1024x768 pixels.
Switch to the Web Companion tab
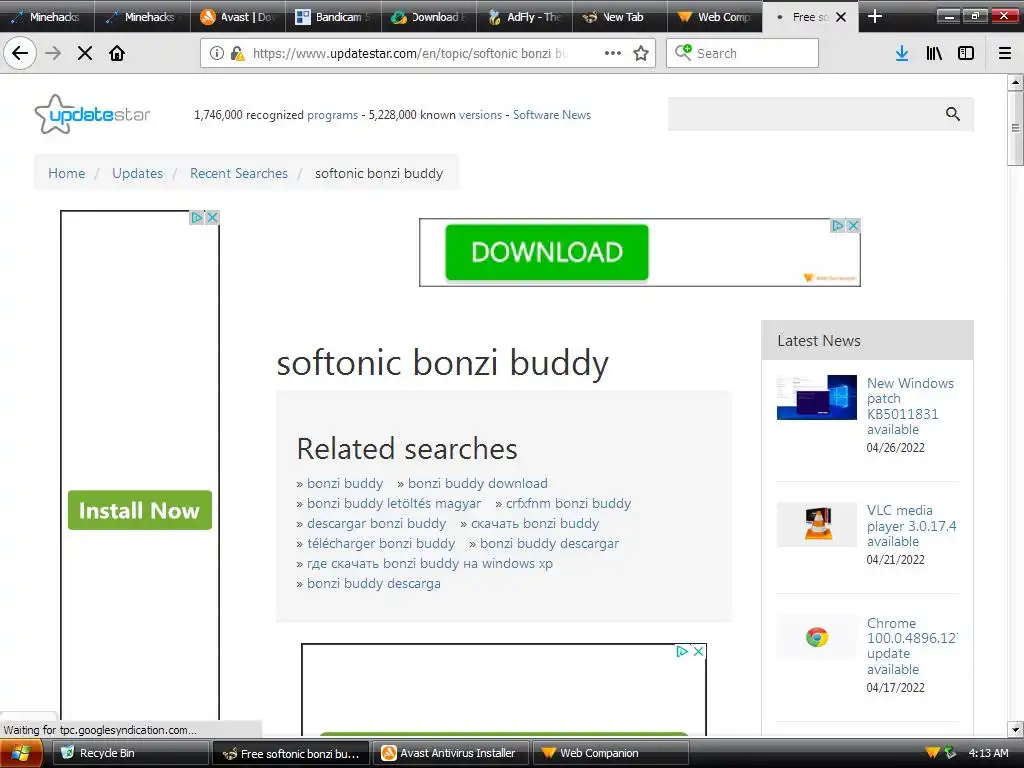[x=714, y=17]
